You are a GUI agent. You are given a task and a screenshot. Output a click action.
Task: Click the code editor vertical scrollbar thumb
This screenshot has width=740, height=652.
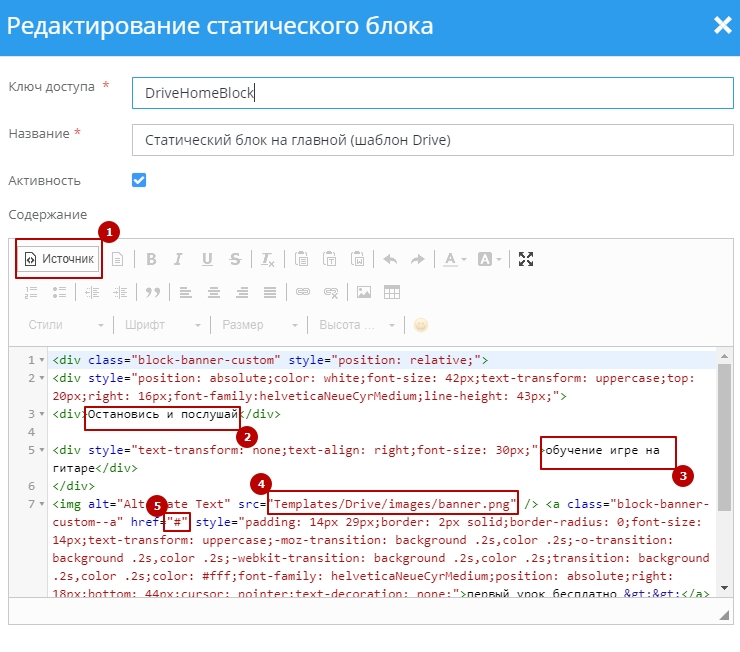coord(724,437)
